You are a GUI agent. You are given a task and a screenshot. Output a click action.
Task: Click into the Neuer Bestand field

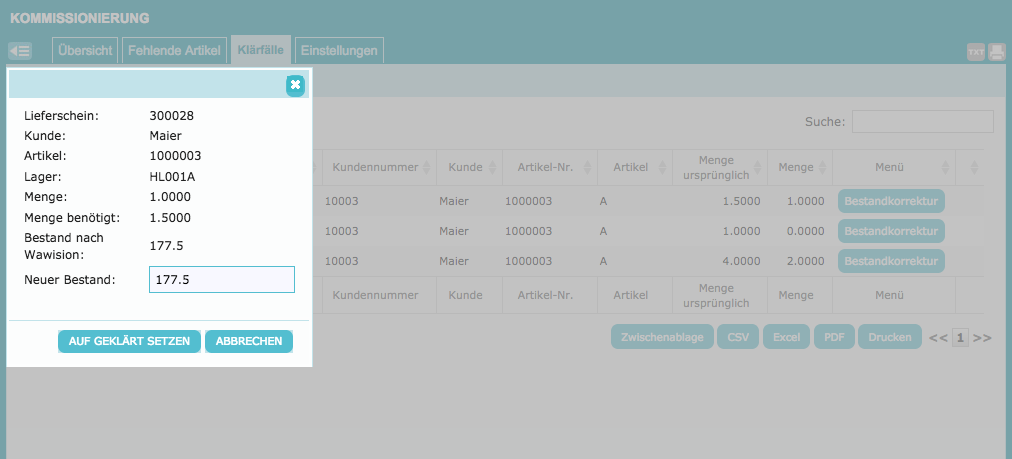point(221,280)
